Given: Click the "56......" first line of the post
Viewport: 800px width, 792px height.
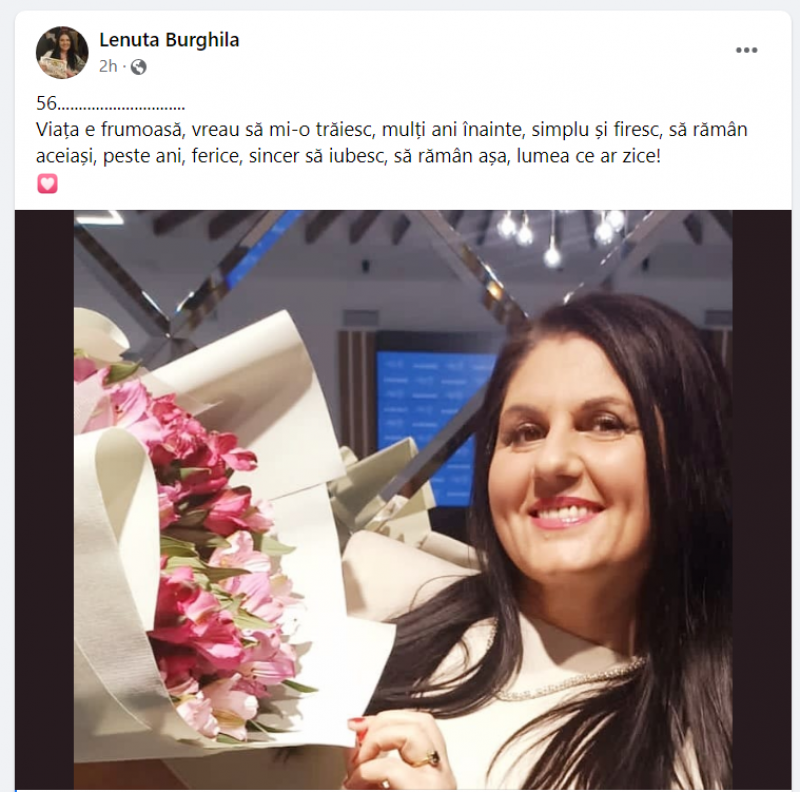Looking at the screenshot, I should (x=111, y=104).
